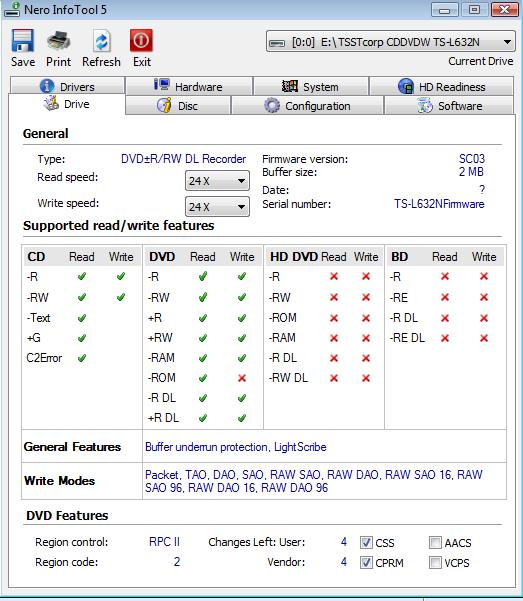
Task: Select the Drive tab
Action: tap(67, 104)
